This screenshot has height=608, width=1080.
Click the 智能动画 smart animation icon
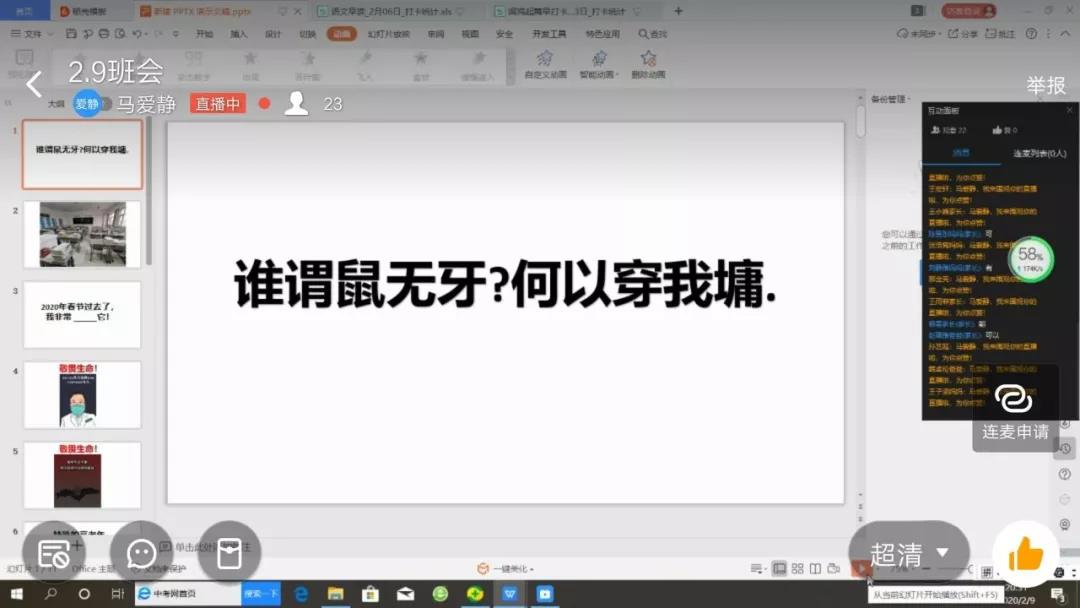tap(599, 62)
